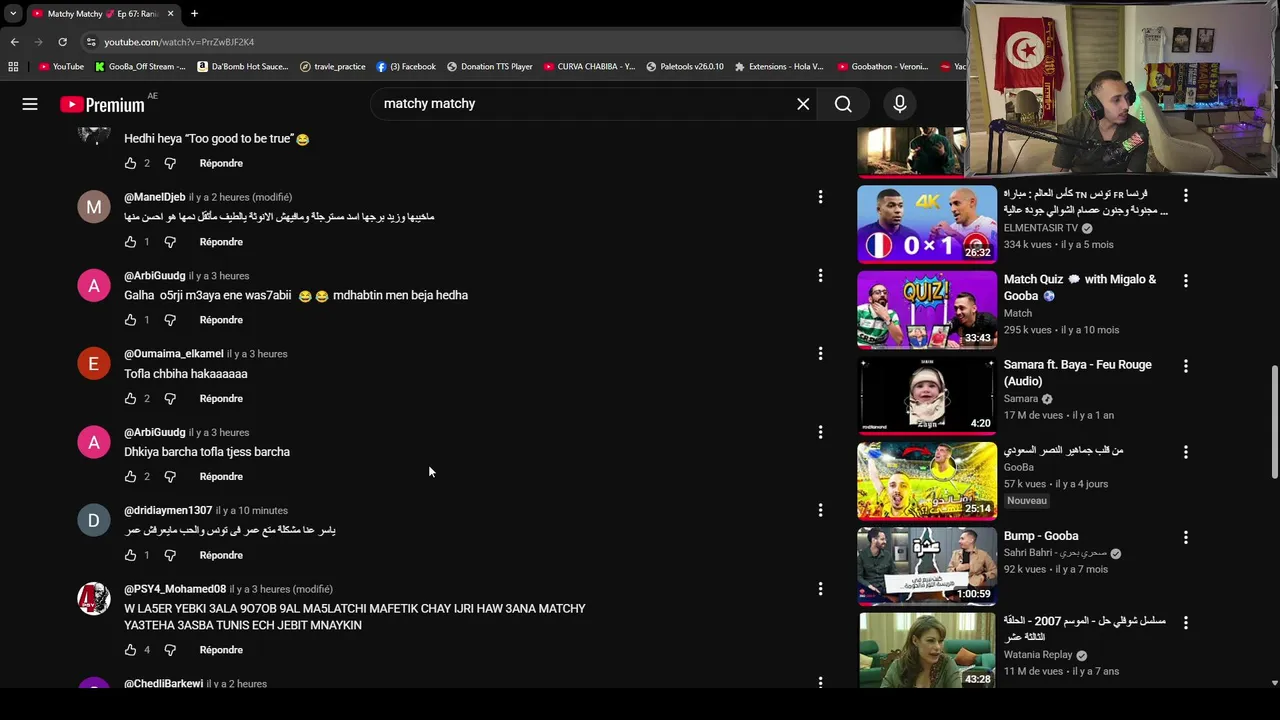Reply to the ManelDjeb comment
This screenshot has width=1280, height=720.
point(221,242)
